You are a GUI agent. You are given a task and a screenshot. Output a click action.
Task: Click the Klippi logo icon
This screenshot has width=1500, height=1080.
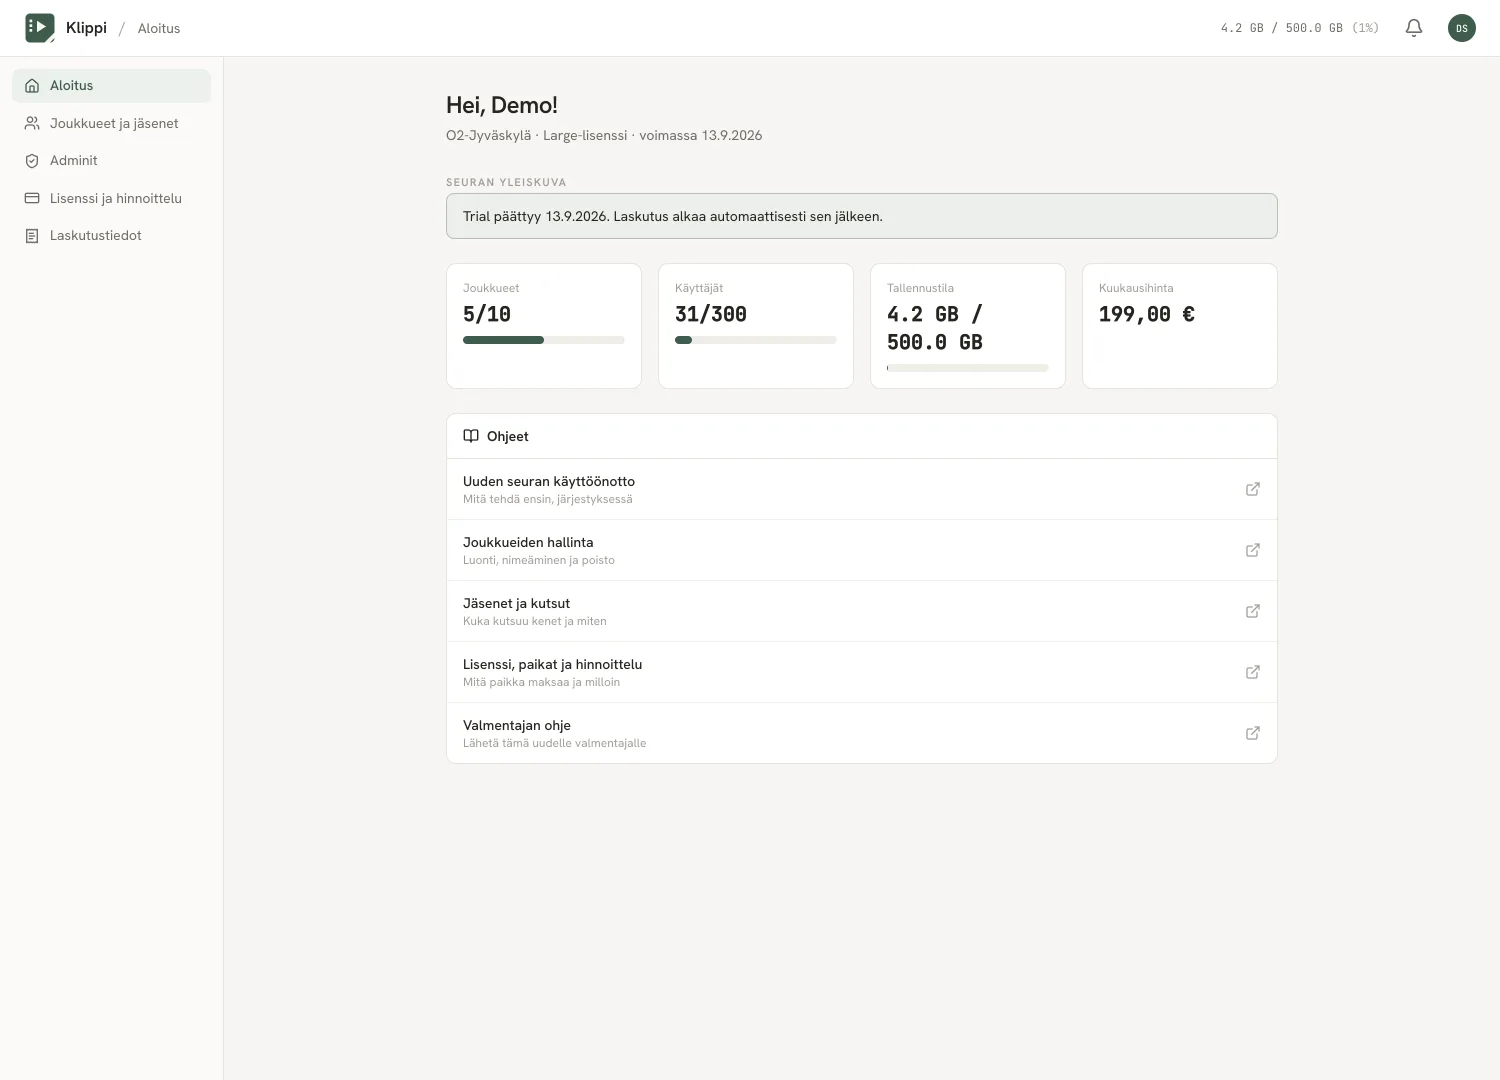coord(40,28)
